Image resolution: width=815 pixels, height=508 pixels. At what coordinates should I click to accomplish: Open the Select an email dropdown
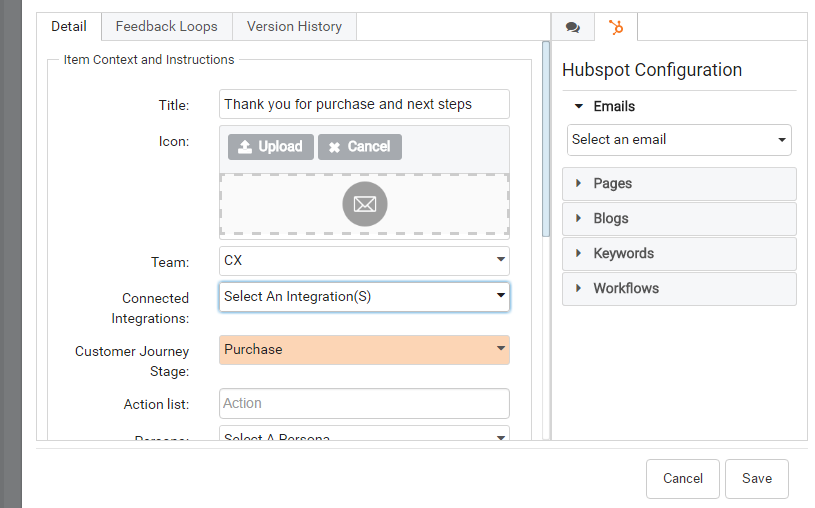(679, 140)
